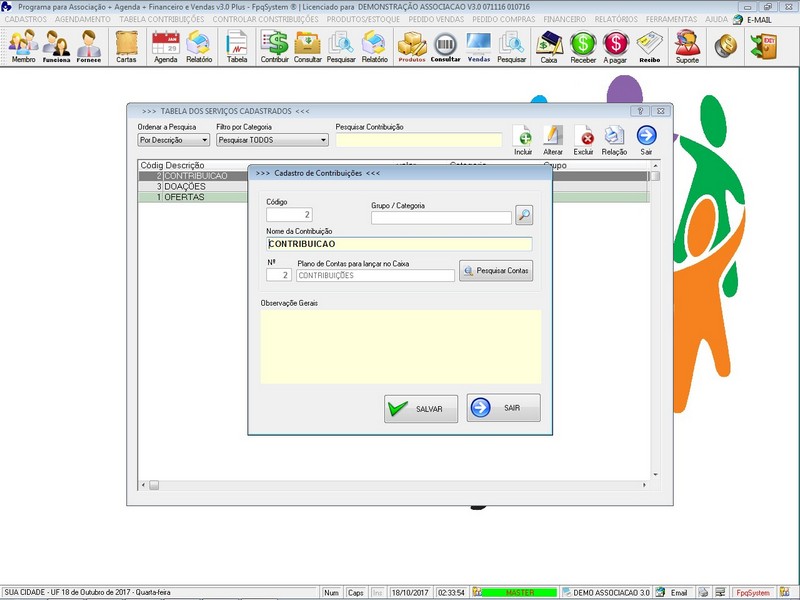The width and height of the screenshot is (800, 600).
Task: Click the Receber green dollar icon
Action: coord(583,46)
